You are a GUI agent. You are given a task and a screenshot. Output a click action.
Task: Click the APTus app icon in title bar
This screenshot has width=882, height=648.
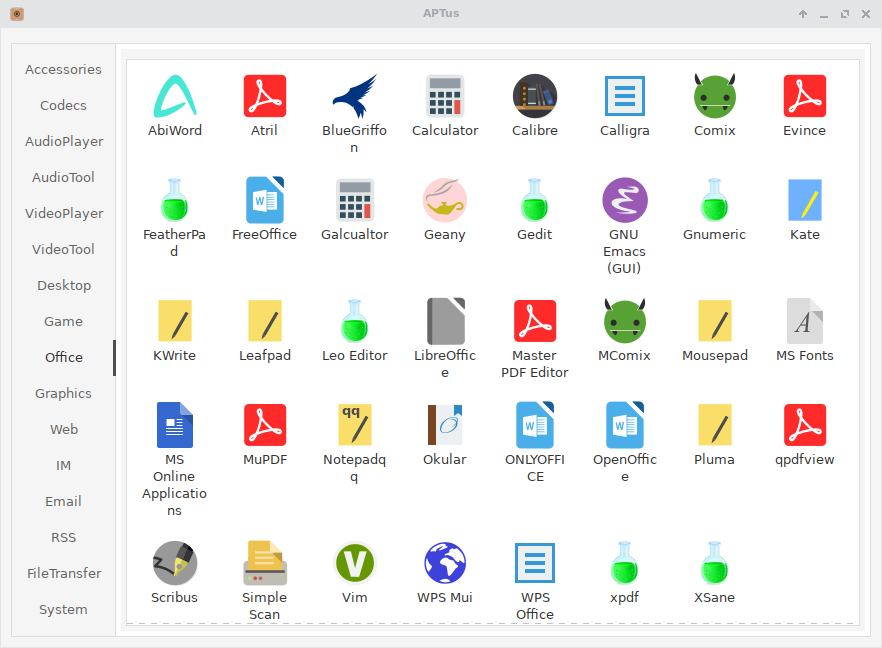[x=17, y=14]
